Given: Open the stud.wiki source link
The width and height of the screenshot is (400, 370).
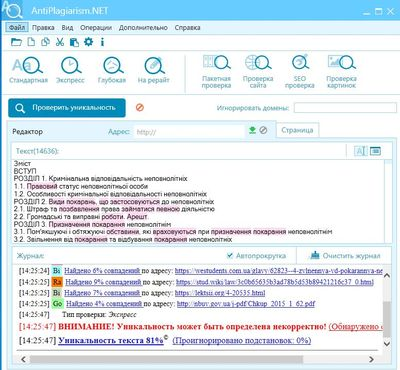Looking at the screenshot, I should pos(275,282).
